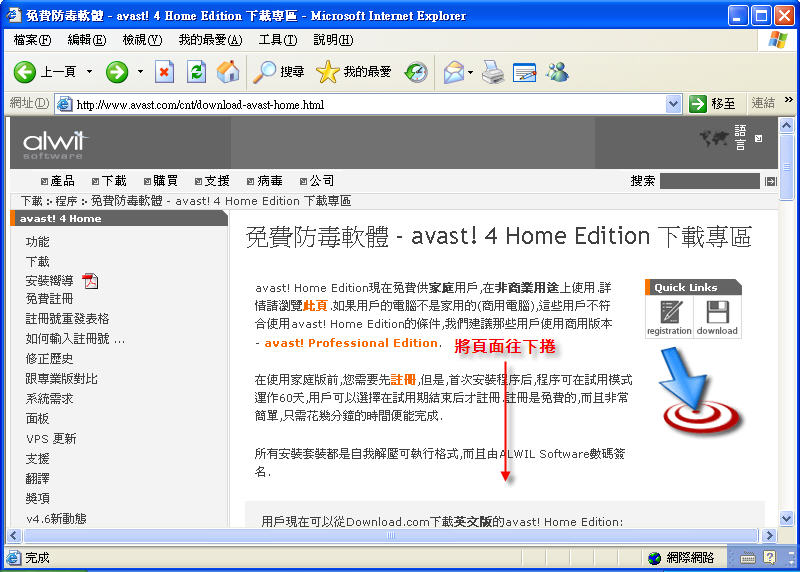800x572 pixels.
Task: Click the registration Quick Links icon
Action: pos(669,317)
